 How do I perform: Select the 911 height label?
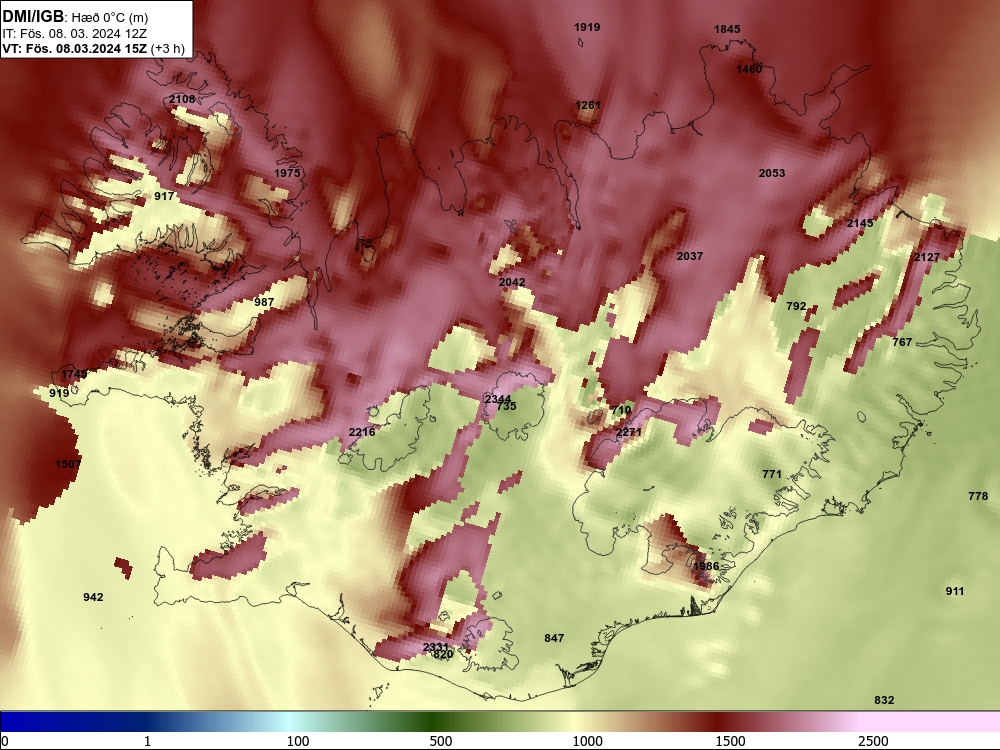(x=955, y=591)
